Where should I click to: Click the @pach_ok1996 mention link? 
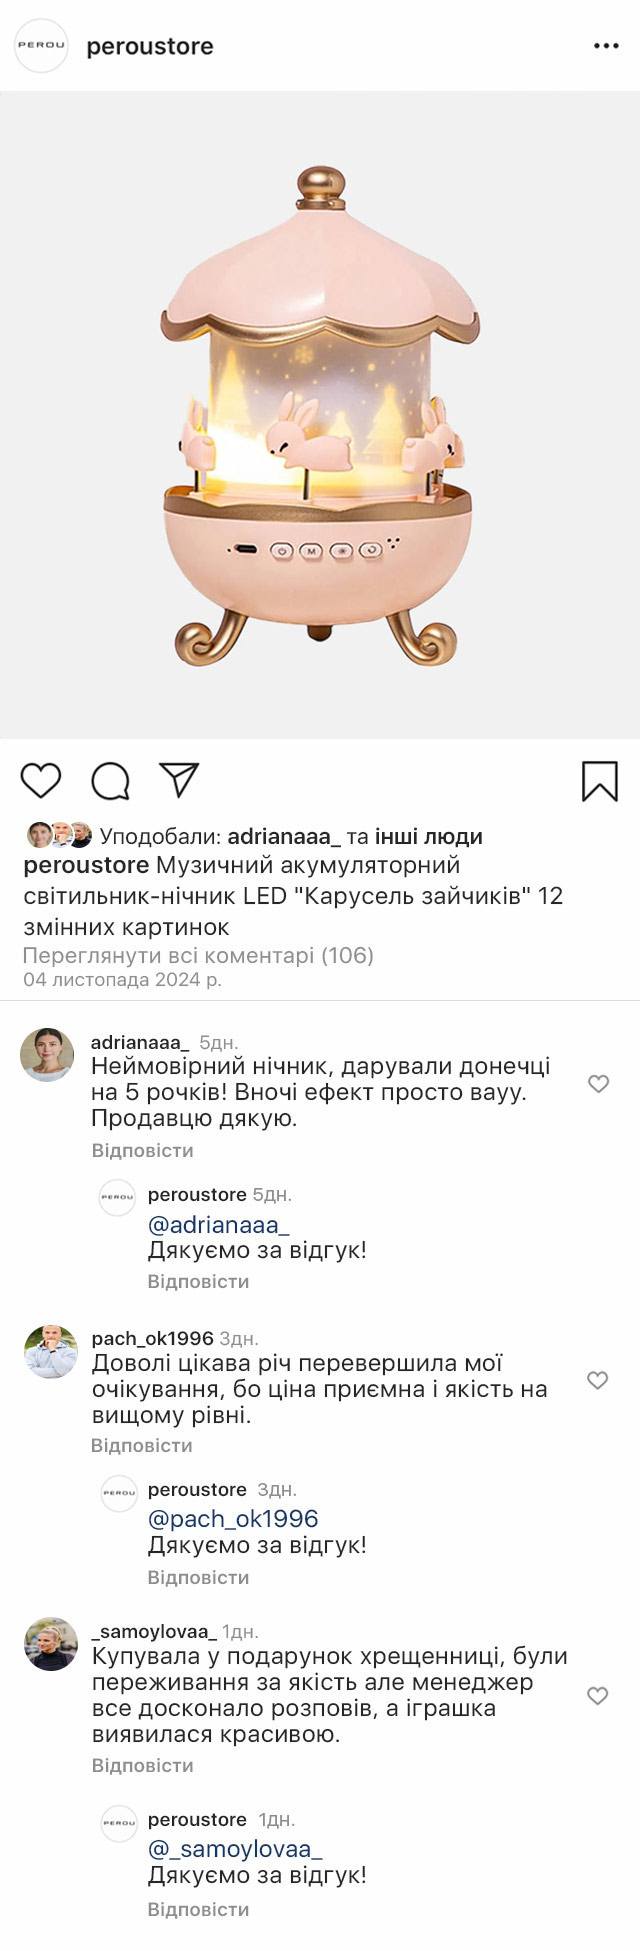pos(232,1518)
